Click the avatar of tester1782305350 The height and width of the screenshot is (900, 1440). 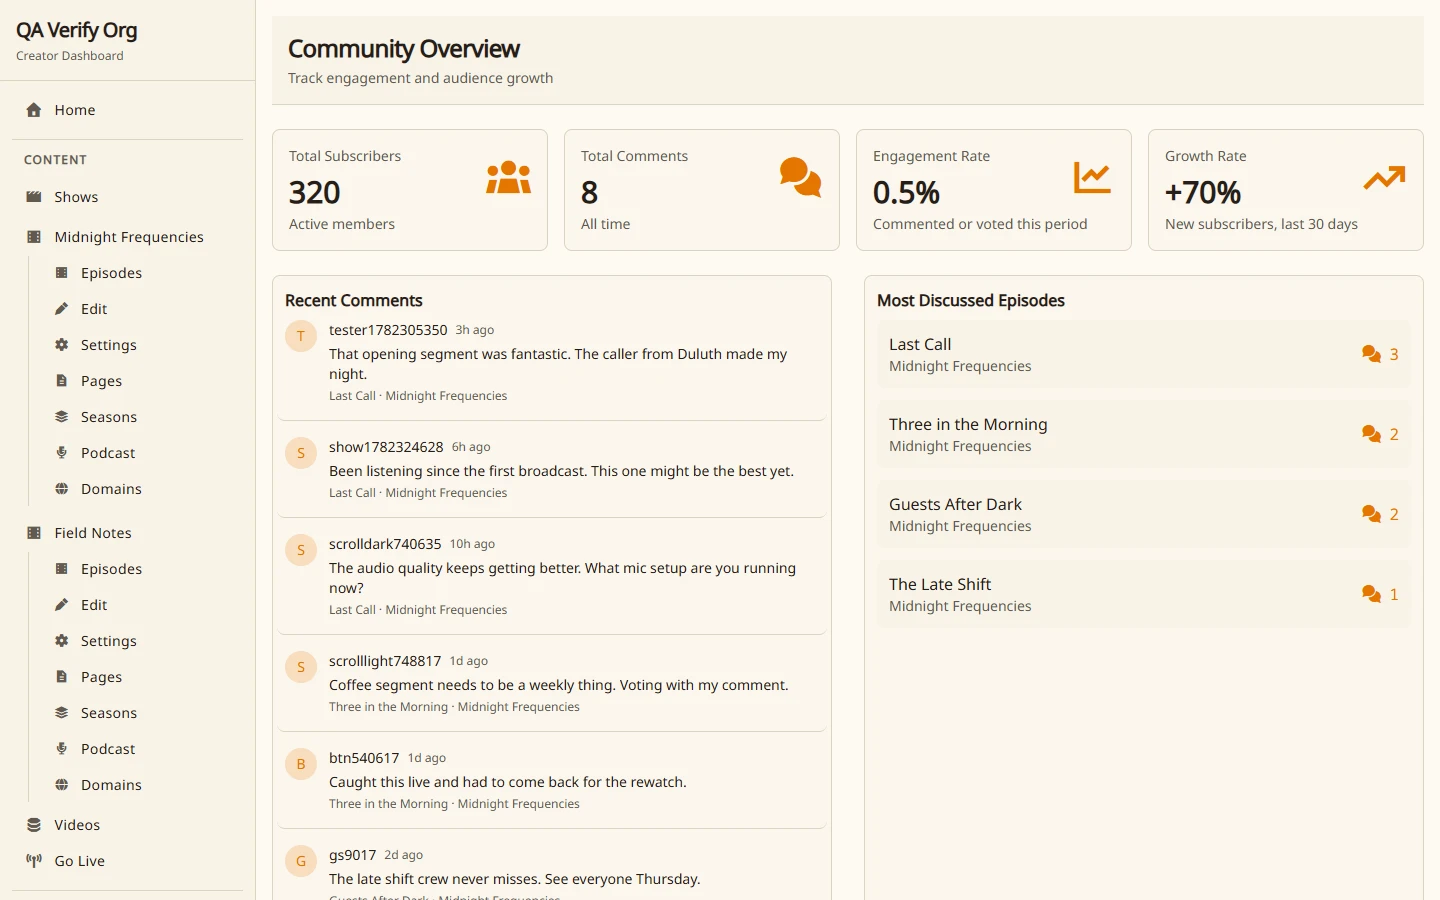click(301, 336)
